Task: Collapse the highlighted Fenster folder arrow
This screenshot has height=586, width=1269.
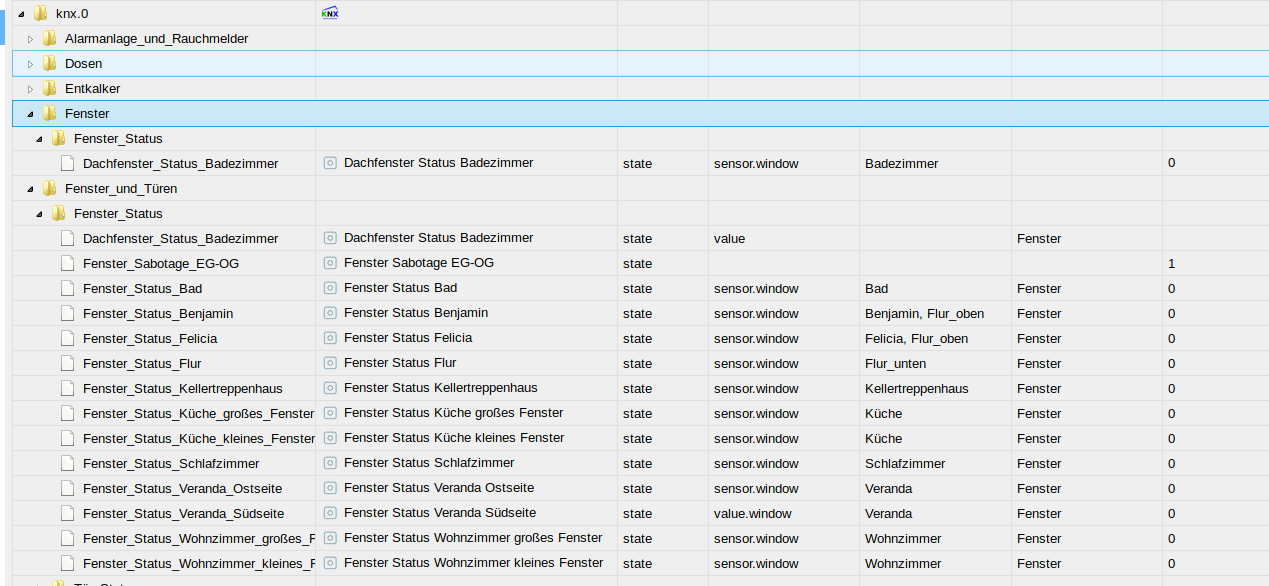Action: 31,114
